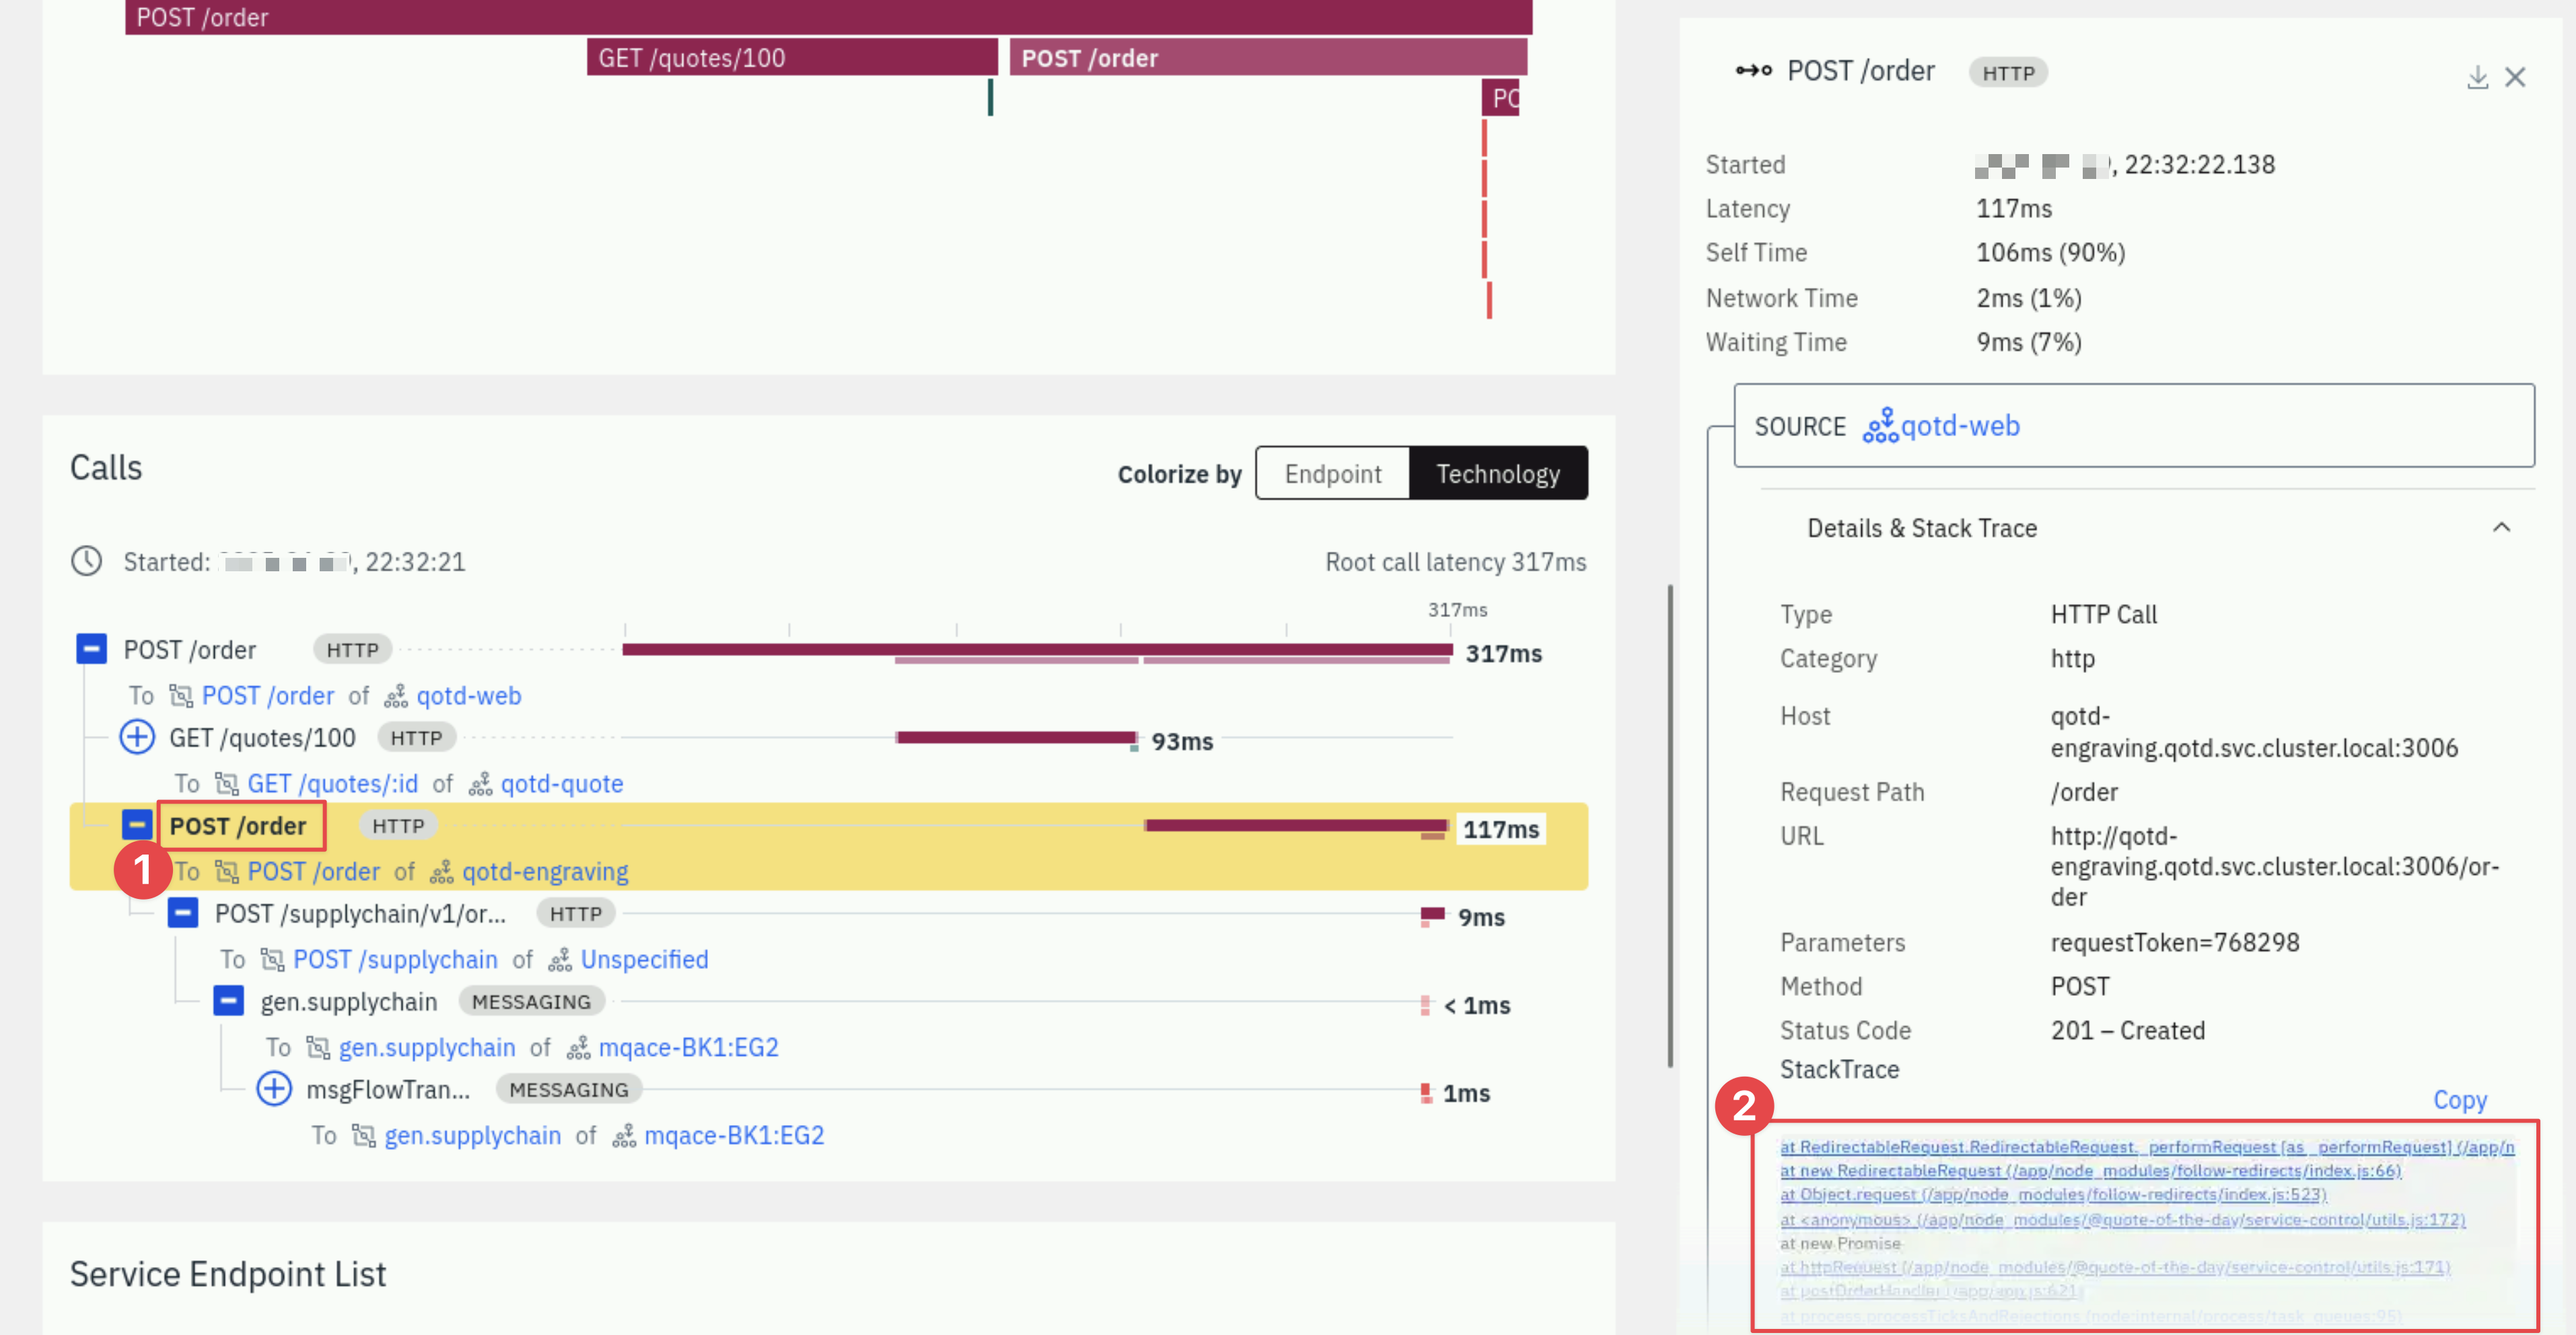Open mqace-BK1:EG2 under gen.supplychain call
2576x1335 pixels.
tap(688, 1047)
